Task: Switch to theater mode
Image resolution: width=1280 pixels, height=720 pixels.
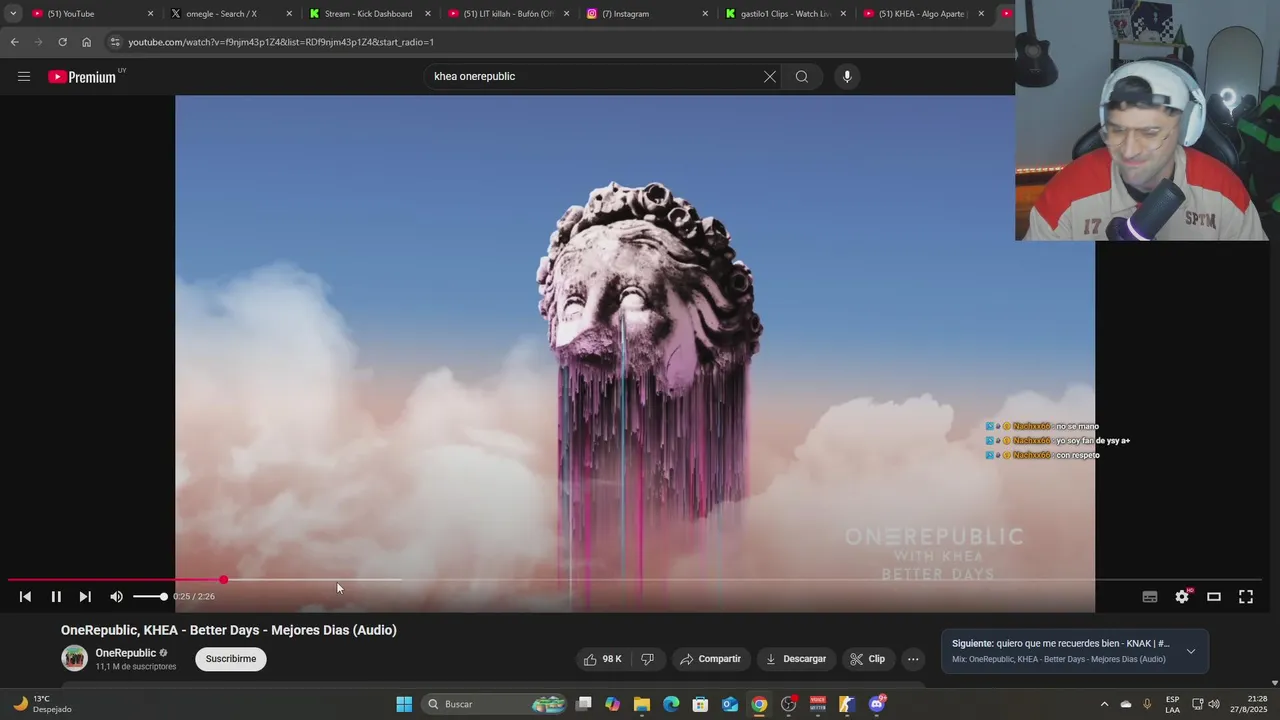Action: click(1214, 597)
